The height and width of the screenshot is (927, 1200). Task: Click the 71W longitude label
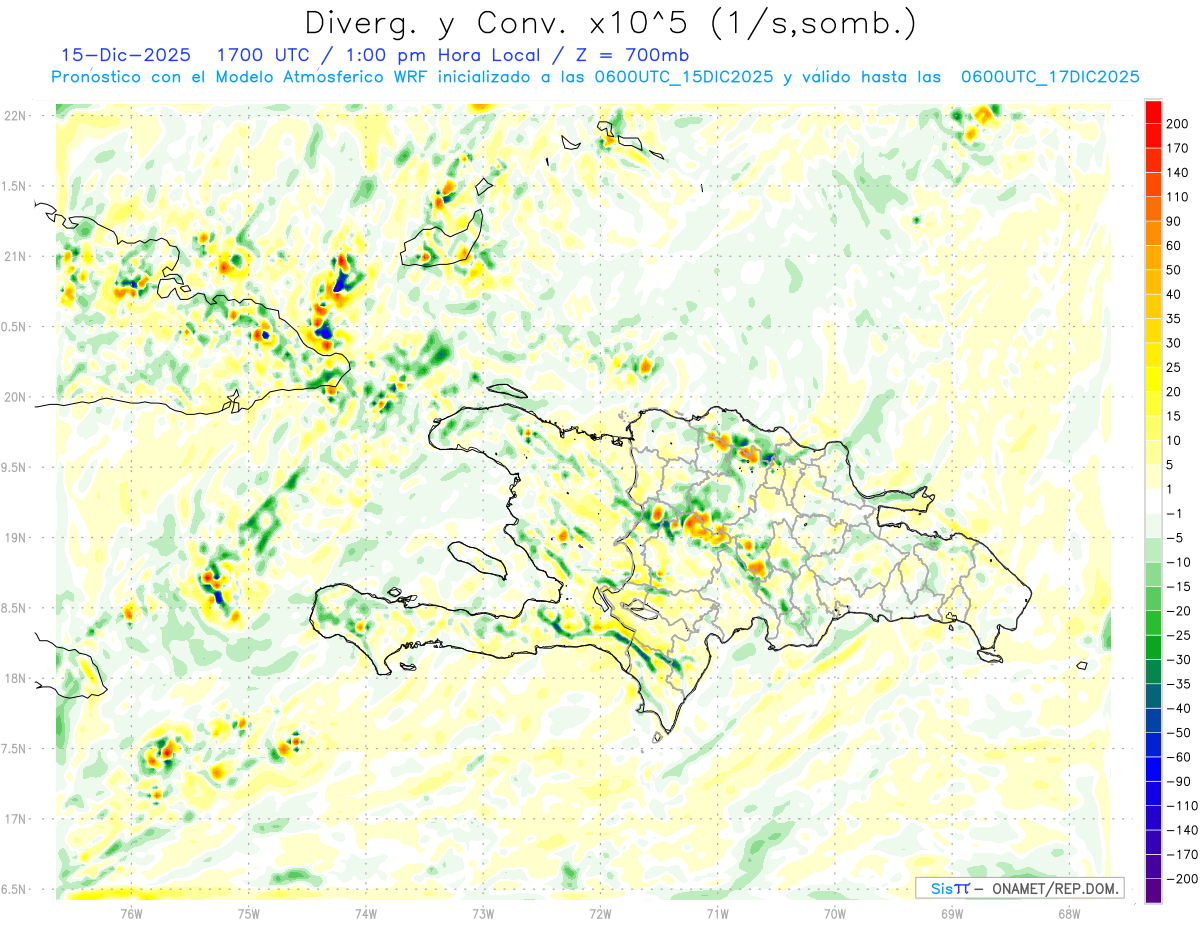[717, 914]
